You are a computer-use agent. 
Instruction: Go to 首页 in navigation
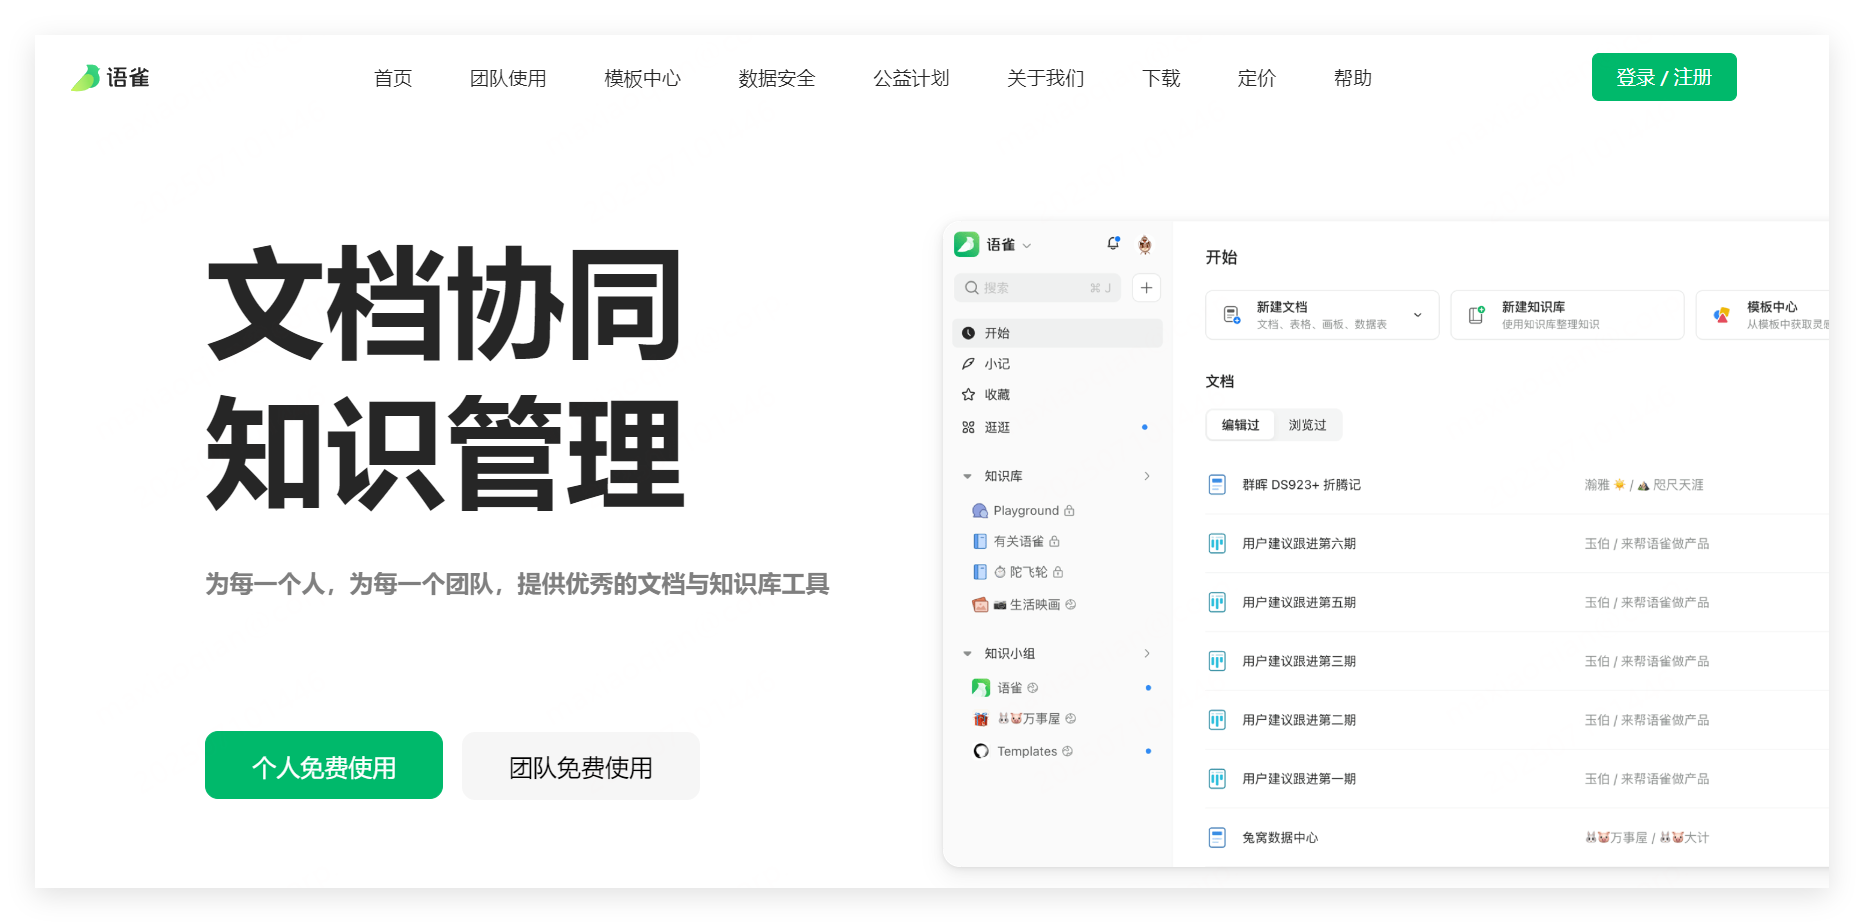point(393,78)
